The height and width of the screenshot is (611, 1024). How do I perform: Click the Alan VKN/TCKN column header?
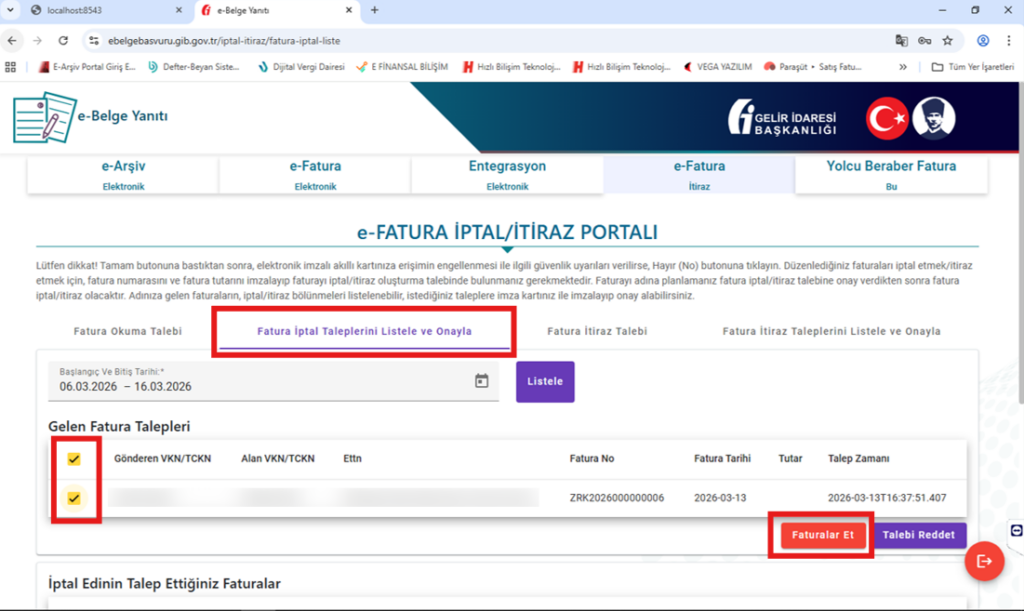pyautogui.click(x=278, y=459)
